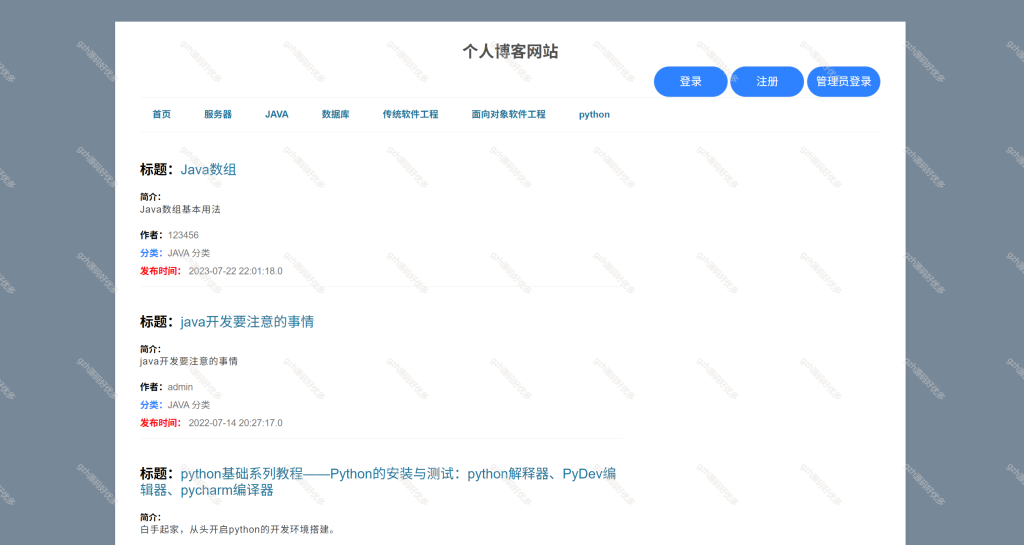Click the 注册 register button

767,82
